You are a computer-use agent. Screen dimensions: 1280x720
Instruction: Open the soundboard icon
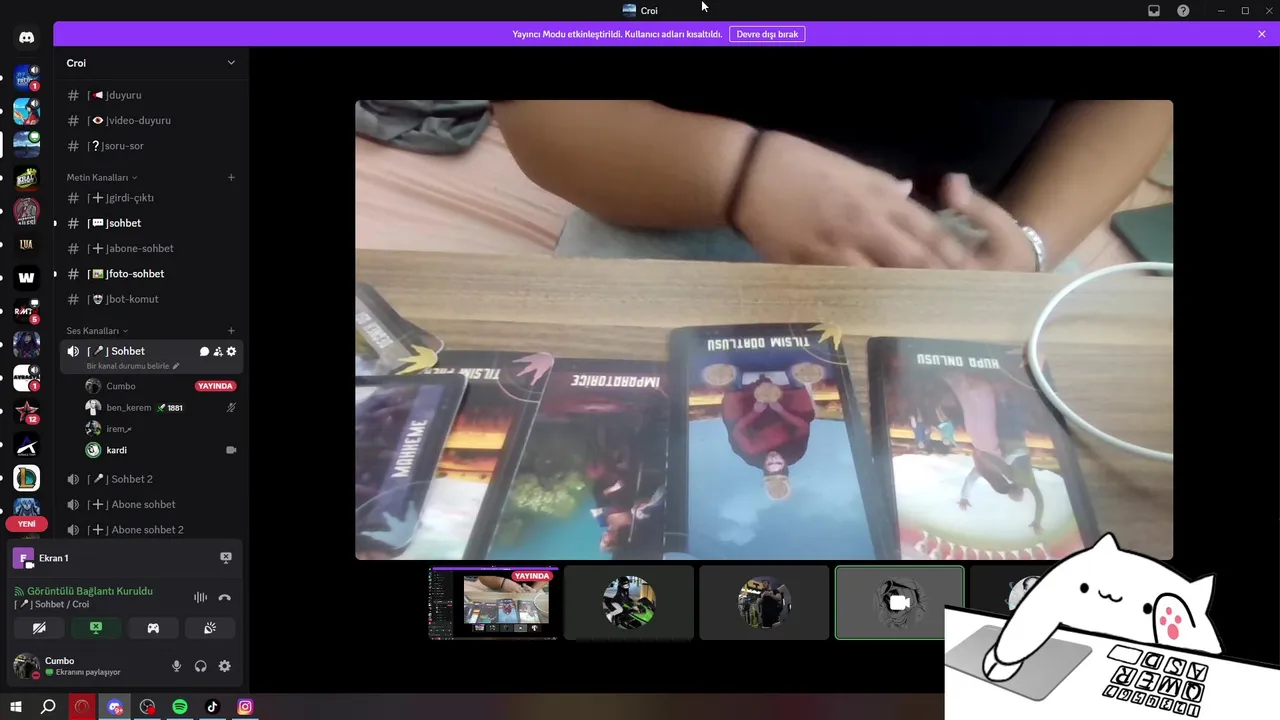click(x=210, y=628)
